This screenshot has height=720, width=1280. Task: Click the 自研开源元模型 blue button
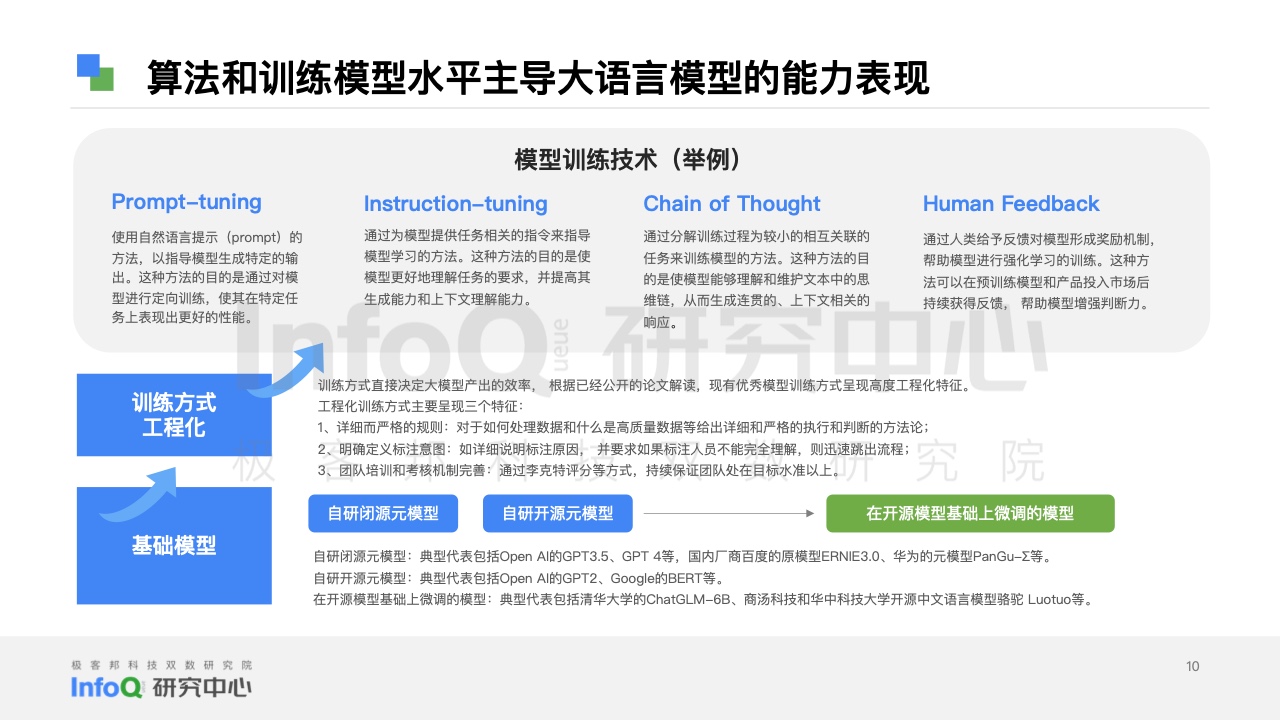(x=558, y=513)
